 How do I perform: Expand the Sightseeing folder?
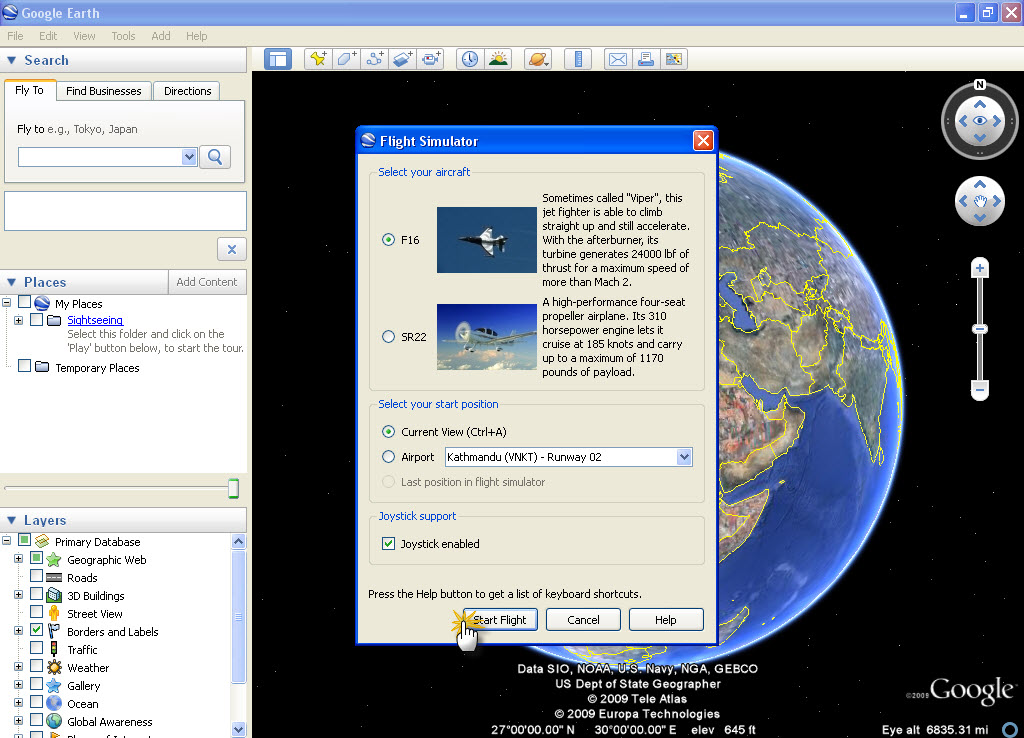[x=18, y=320]
